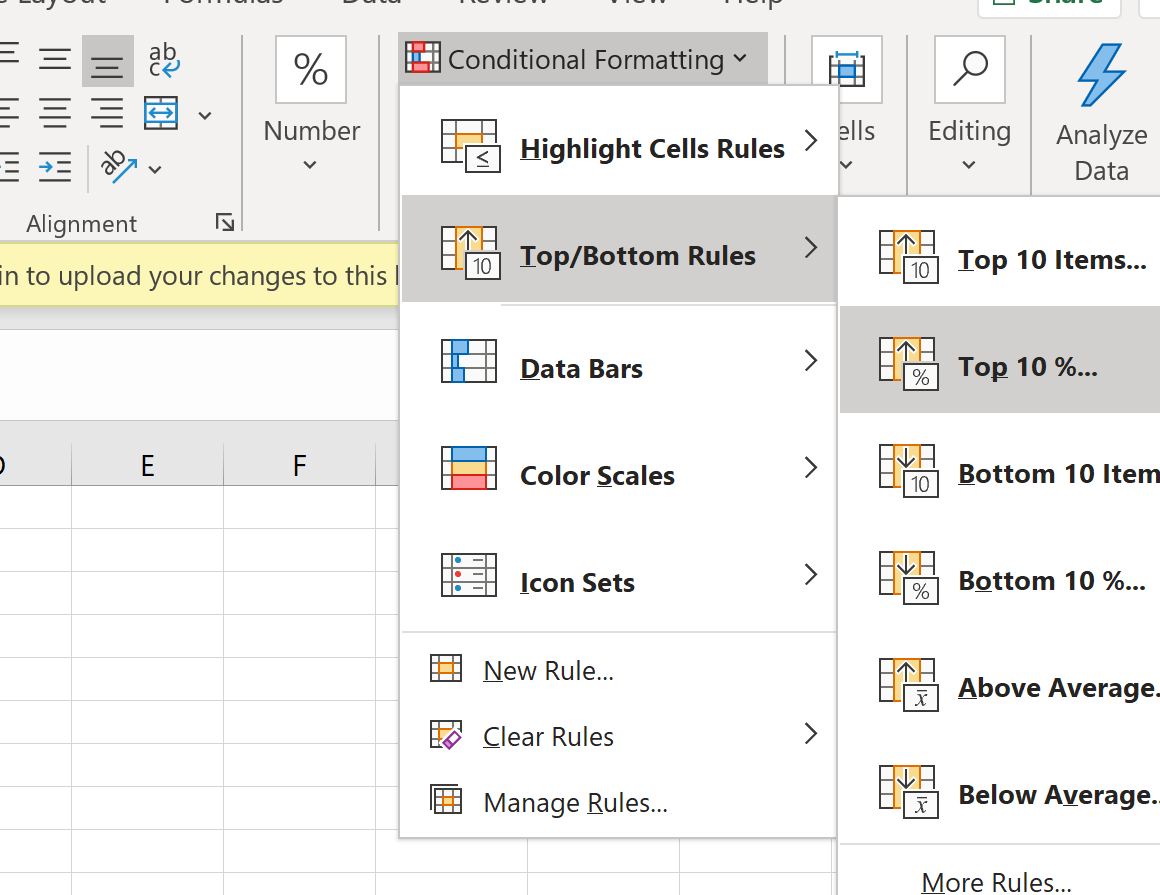1160x895 pixels.
Task: Click the Manage Rules icon
Action: pos(446,800)
